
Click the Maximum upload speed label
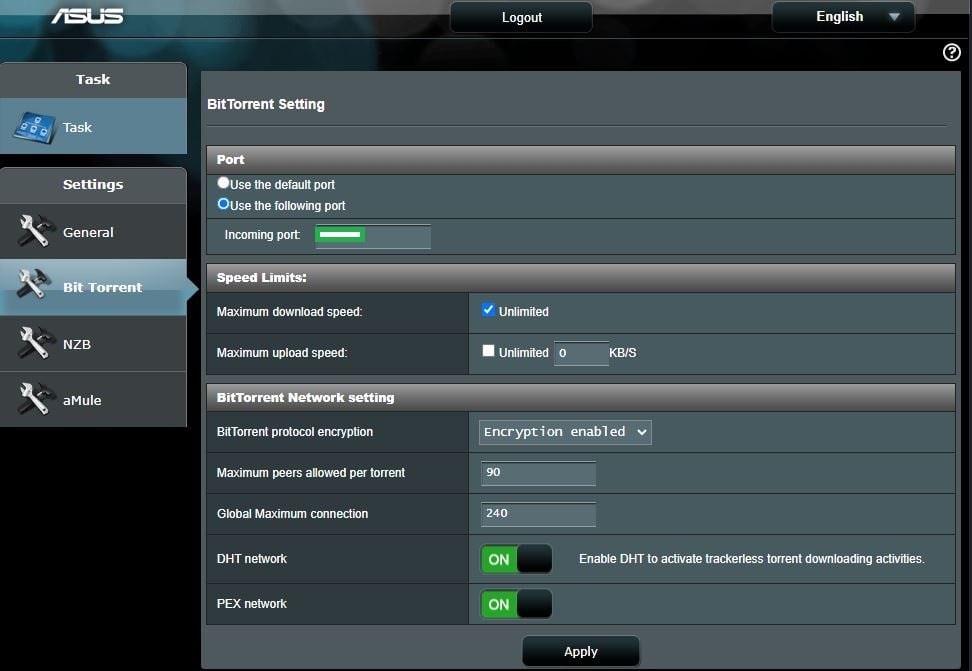click(x=282, y=353)
